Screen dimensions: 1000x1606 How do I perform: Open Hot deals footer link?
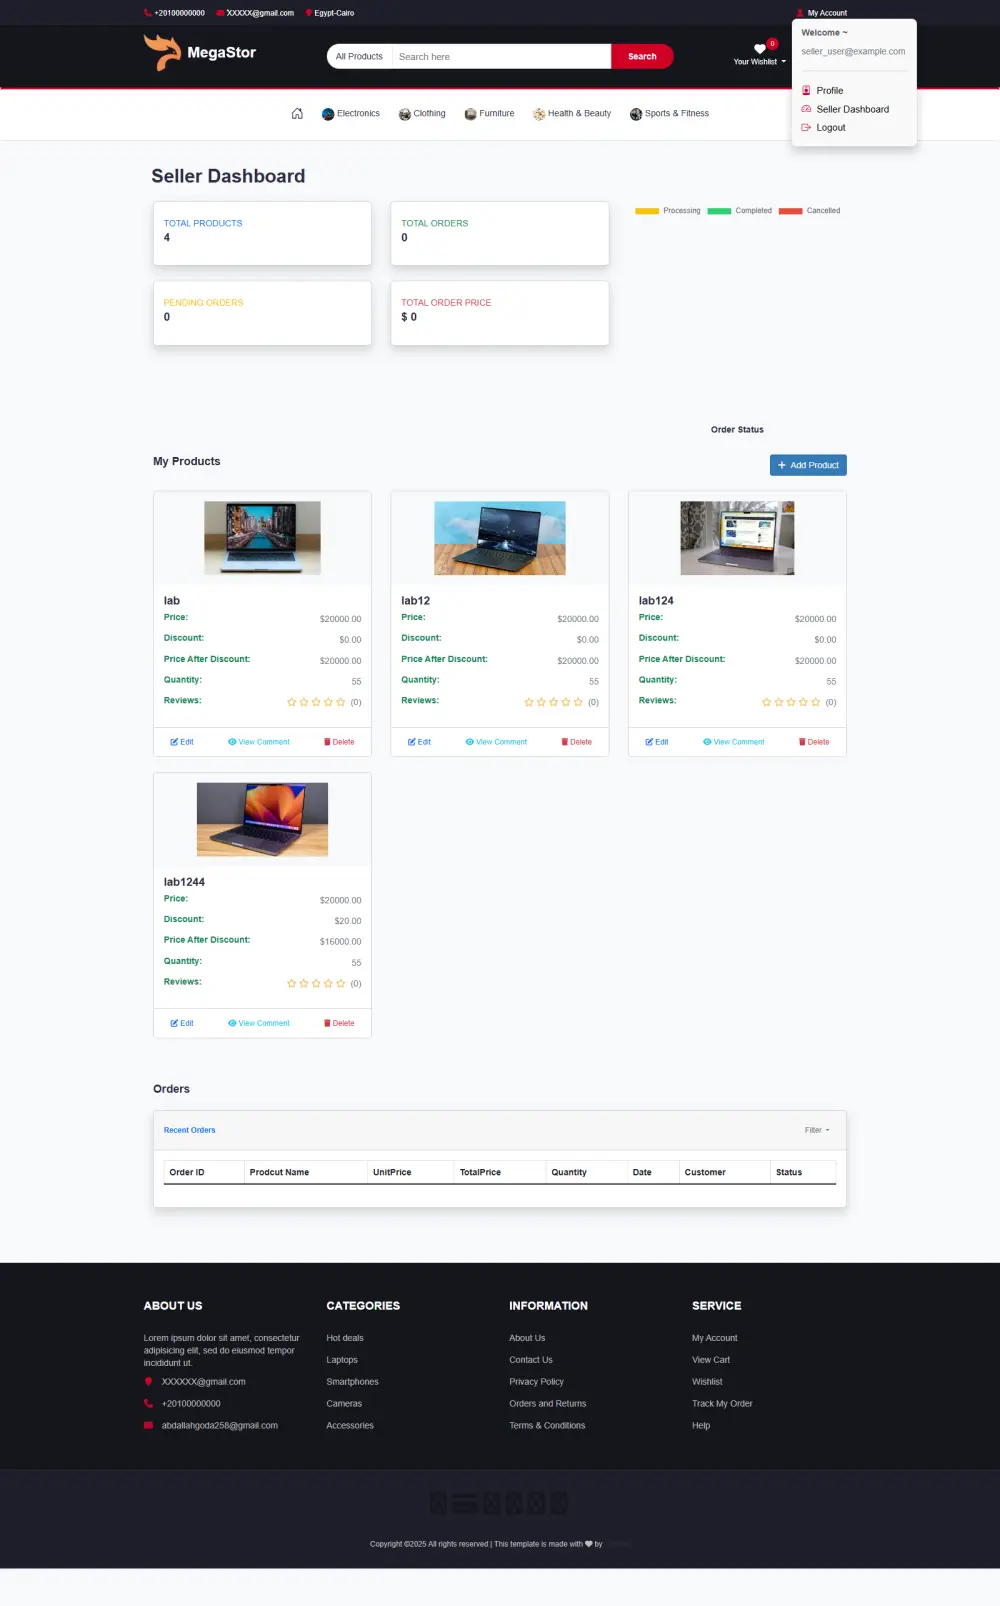tap(345, 1338)
